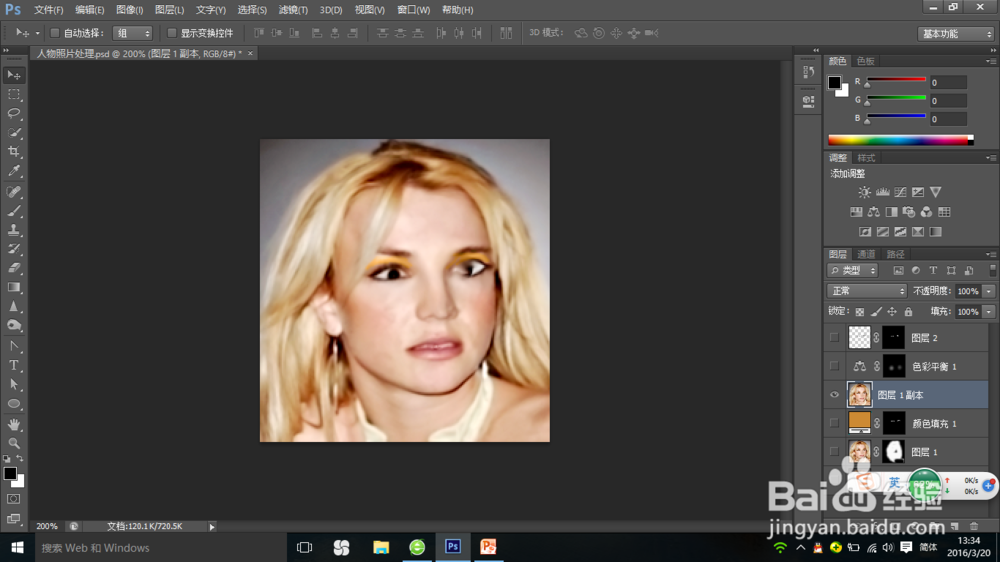The height and width of the screenshot is (562, 1000).
Task: Select the Eraser tool
Action: pyautogui.click(x=14, y=269)
